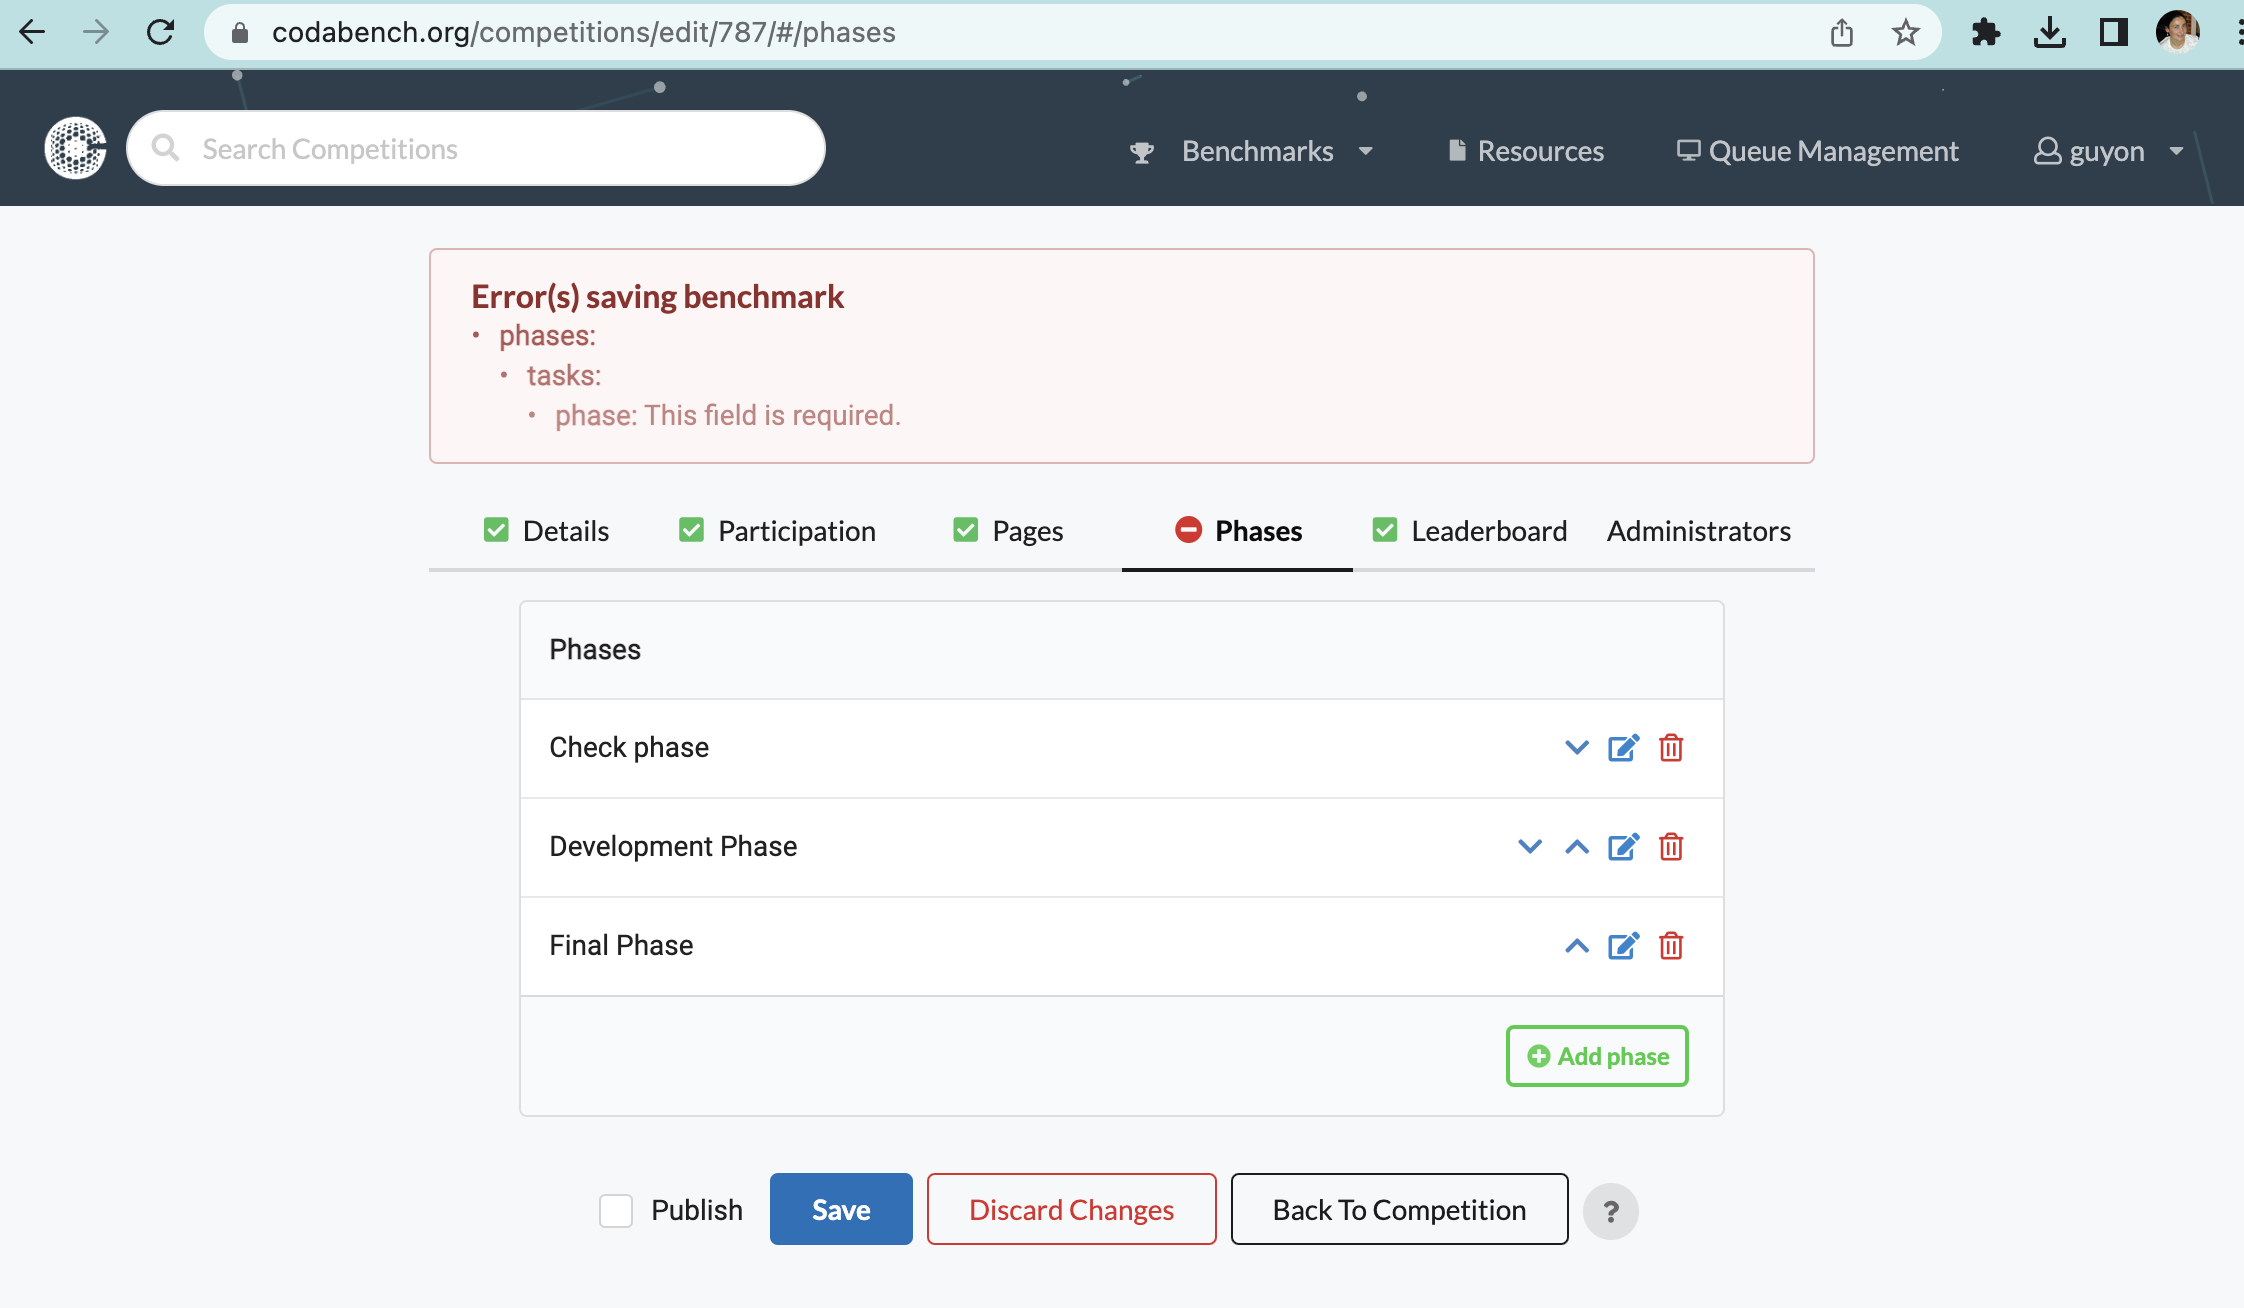Delete the Check phase via trash icon
This screenshot has width=2244, height=1308.
tap(1670, 747)
